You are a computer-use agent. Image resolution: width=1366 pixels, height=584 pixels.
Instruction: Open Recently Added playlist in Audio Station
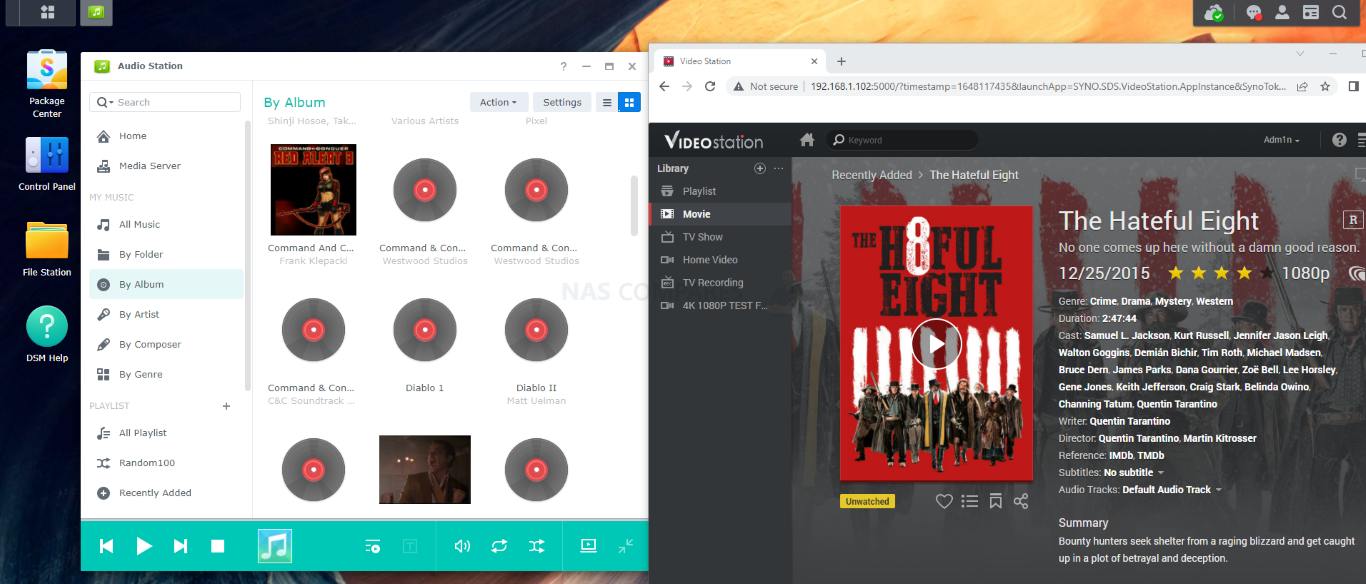[x=166, y=493]
